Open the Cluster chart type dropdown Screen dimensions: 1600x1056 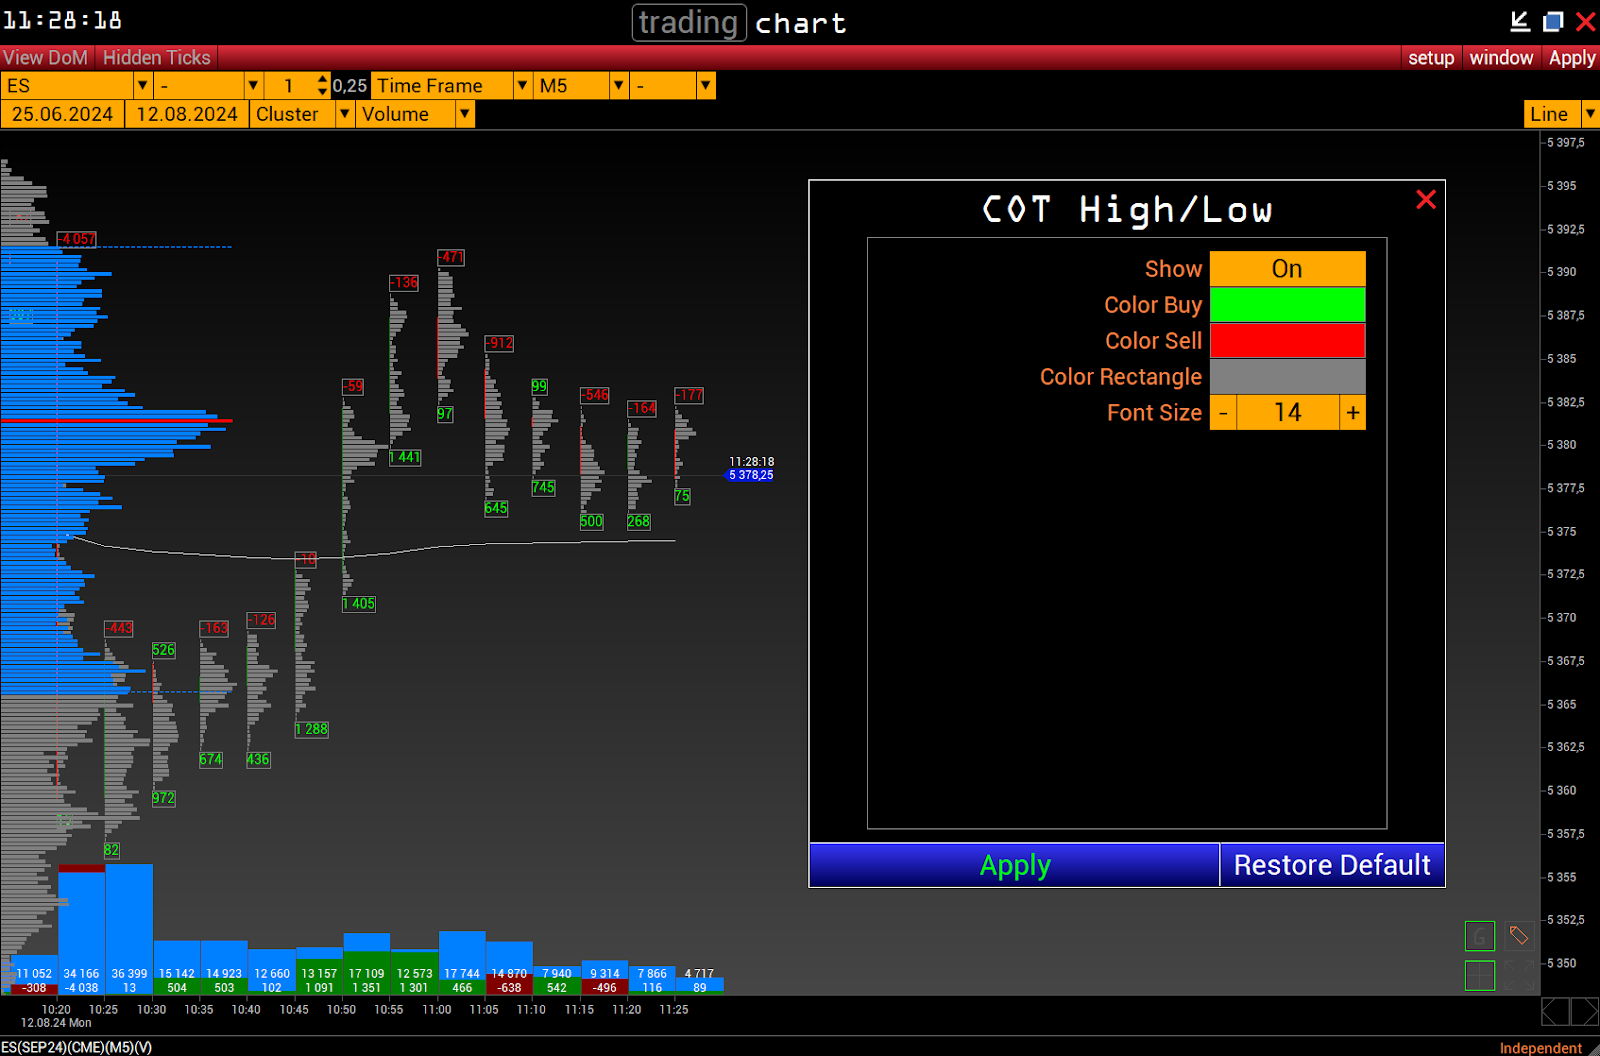coord(344,114)
